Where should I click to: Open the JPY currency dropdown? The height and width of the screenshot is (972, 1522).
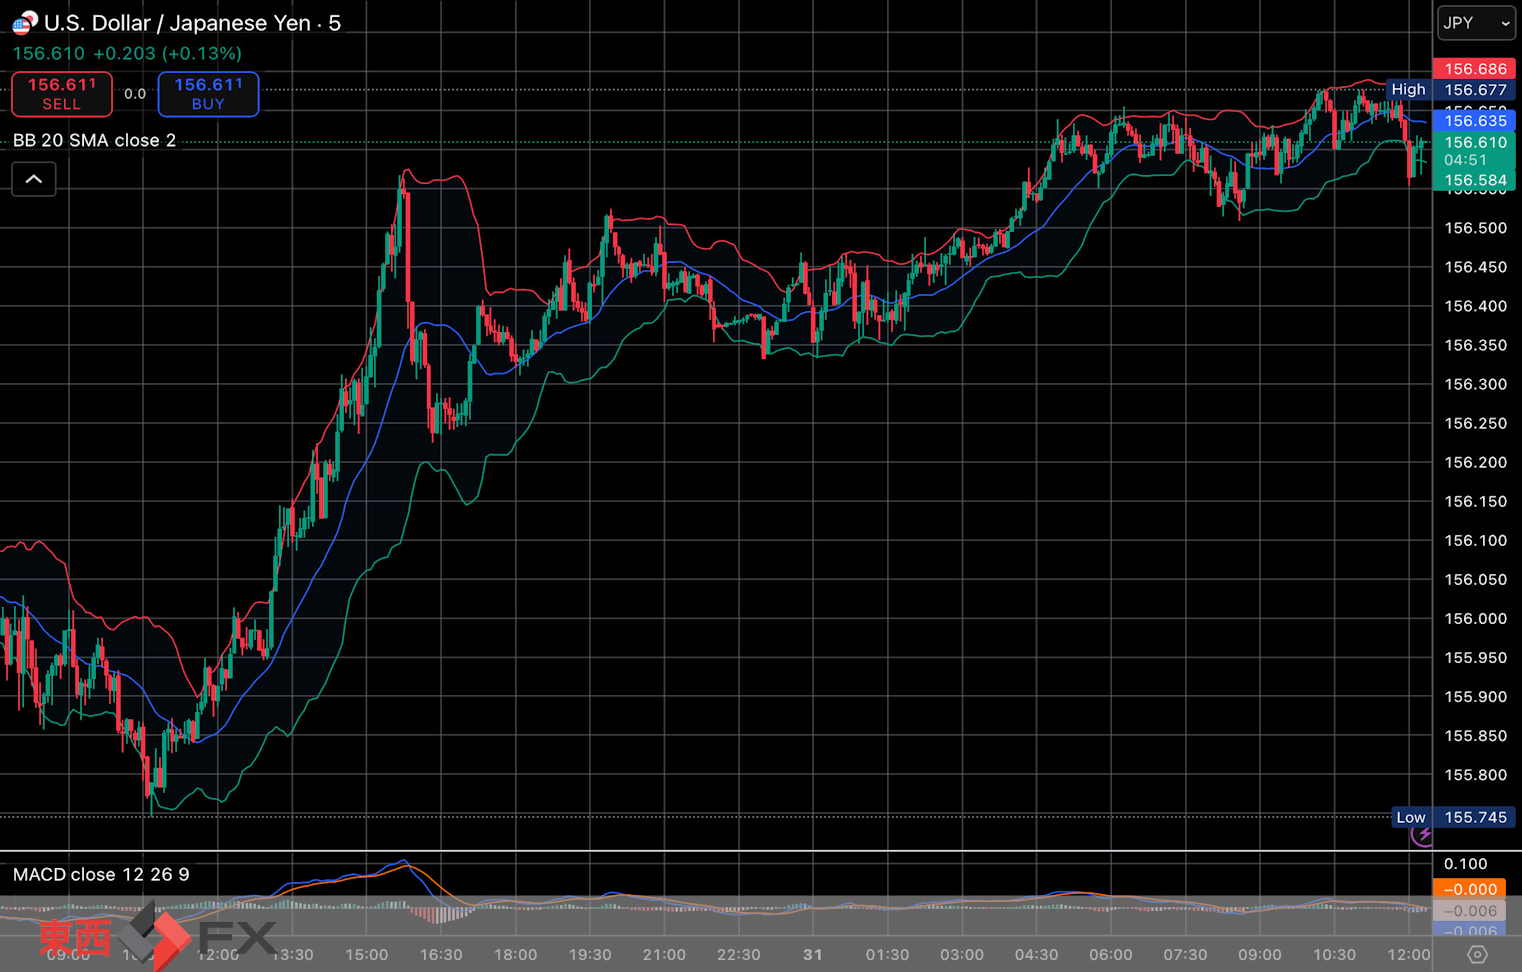1476,23
